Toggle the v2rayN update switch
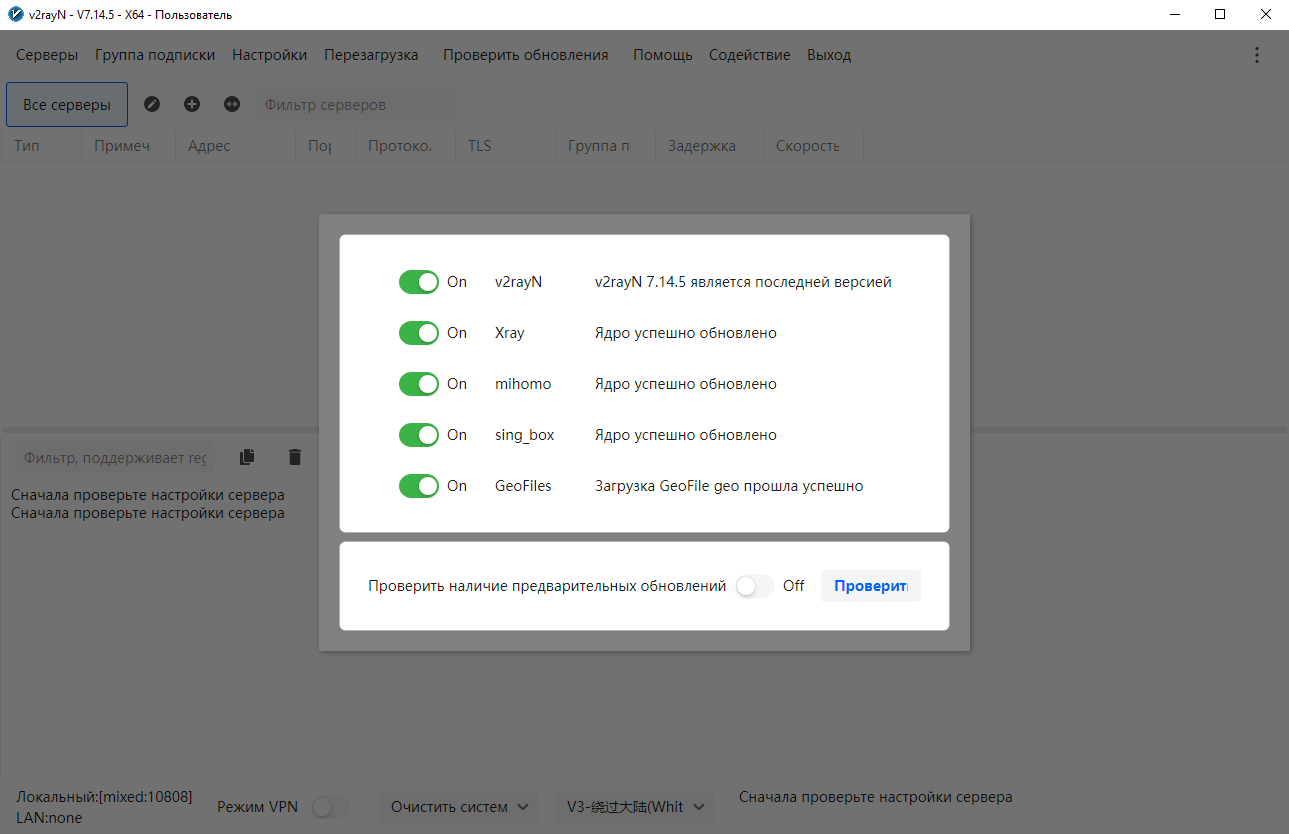The image size is (1289, 834). tap(419, 282)
